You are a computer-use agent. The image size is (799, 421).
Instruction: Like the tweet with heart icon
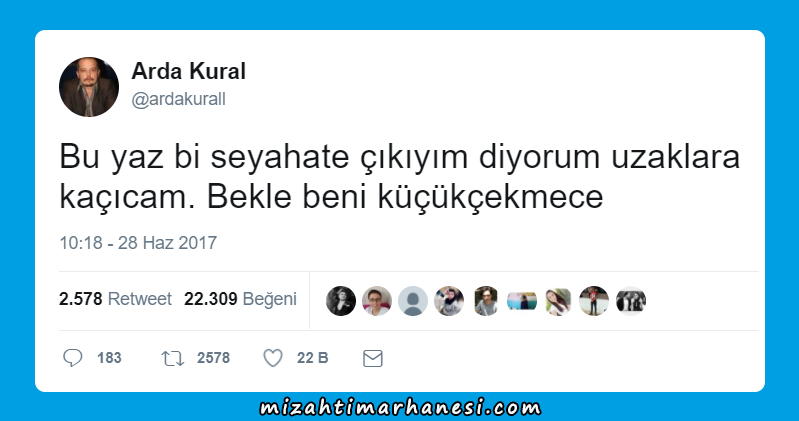[273, 358]
